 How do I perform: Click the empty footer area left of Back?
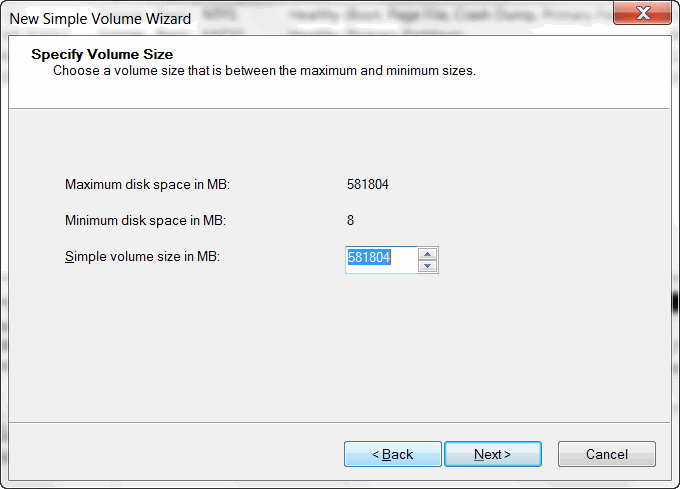173,454
